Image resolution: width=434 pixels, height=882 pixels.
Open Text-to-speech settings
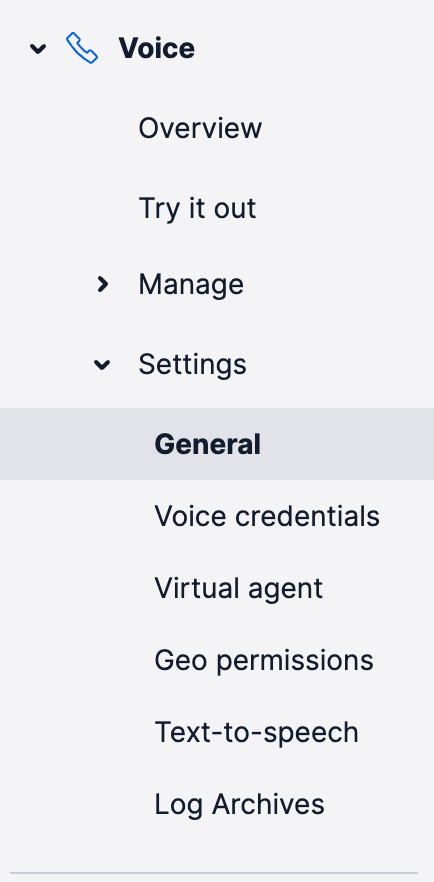[x=256, y=732]
